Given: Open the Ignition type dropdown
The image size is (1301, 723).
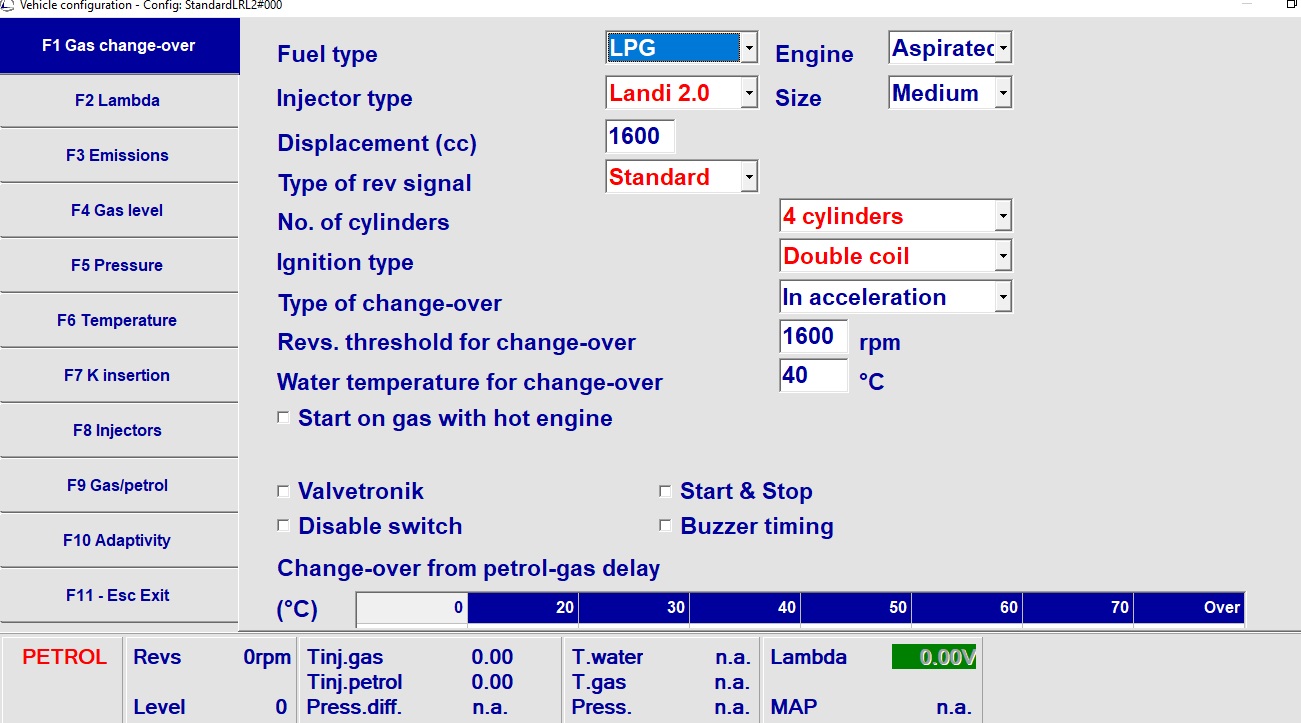Looking at the screenshot, I should point(1003,257).
